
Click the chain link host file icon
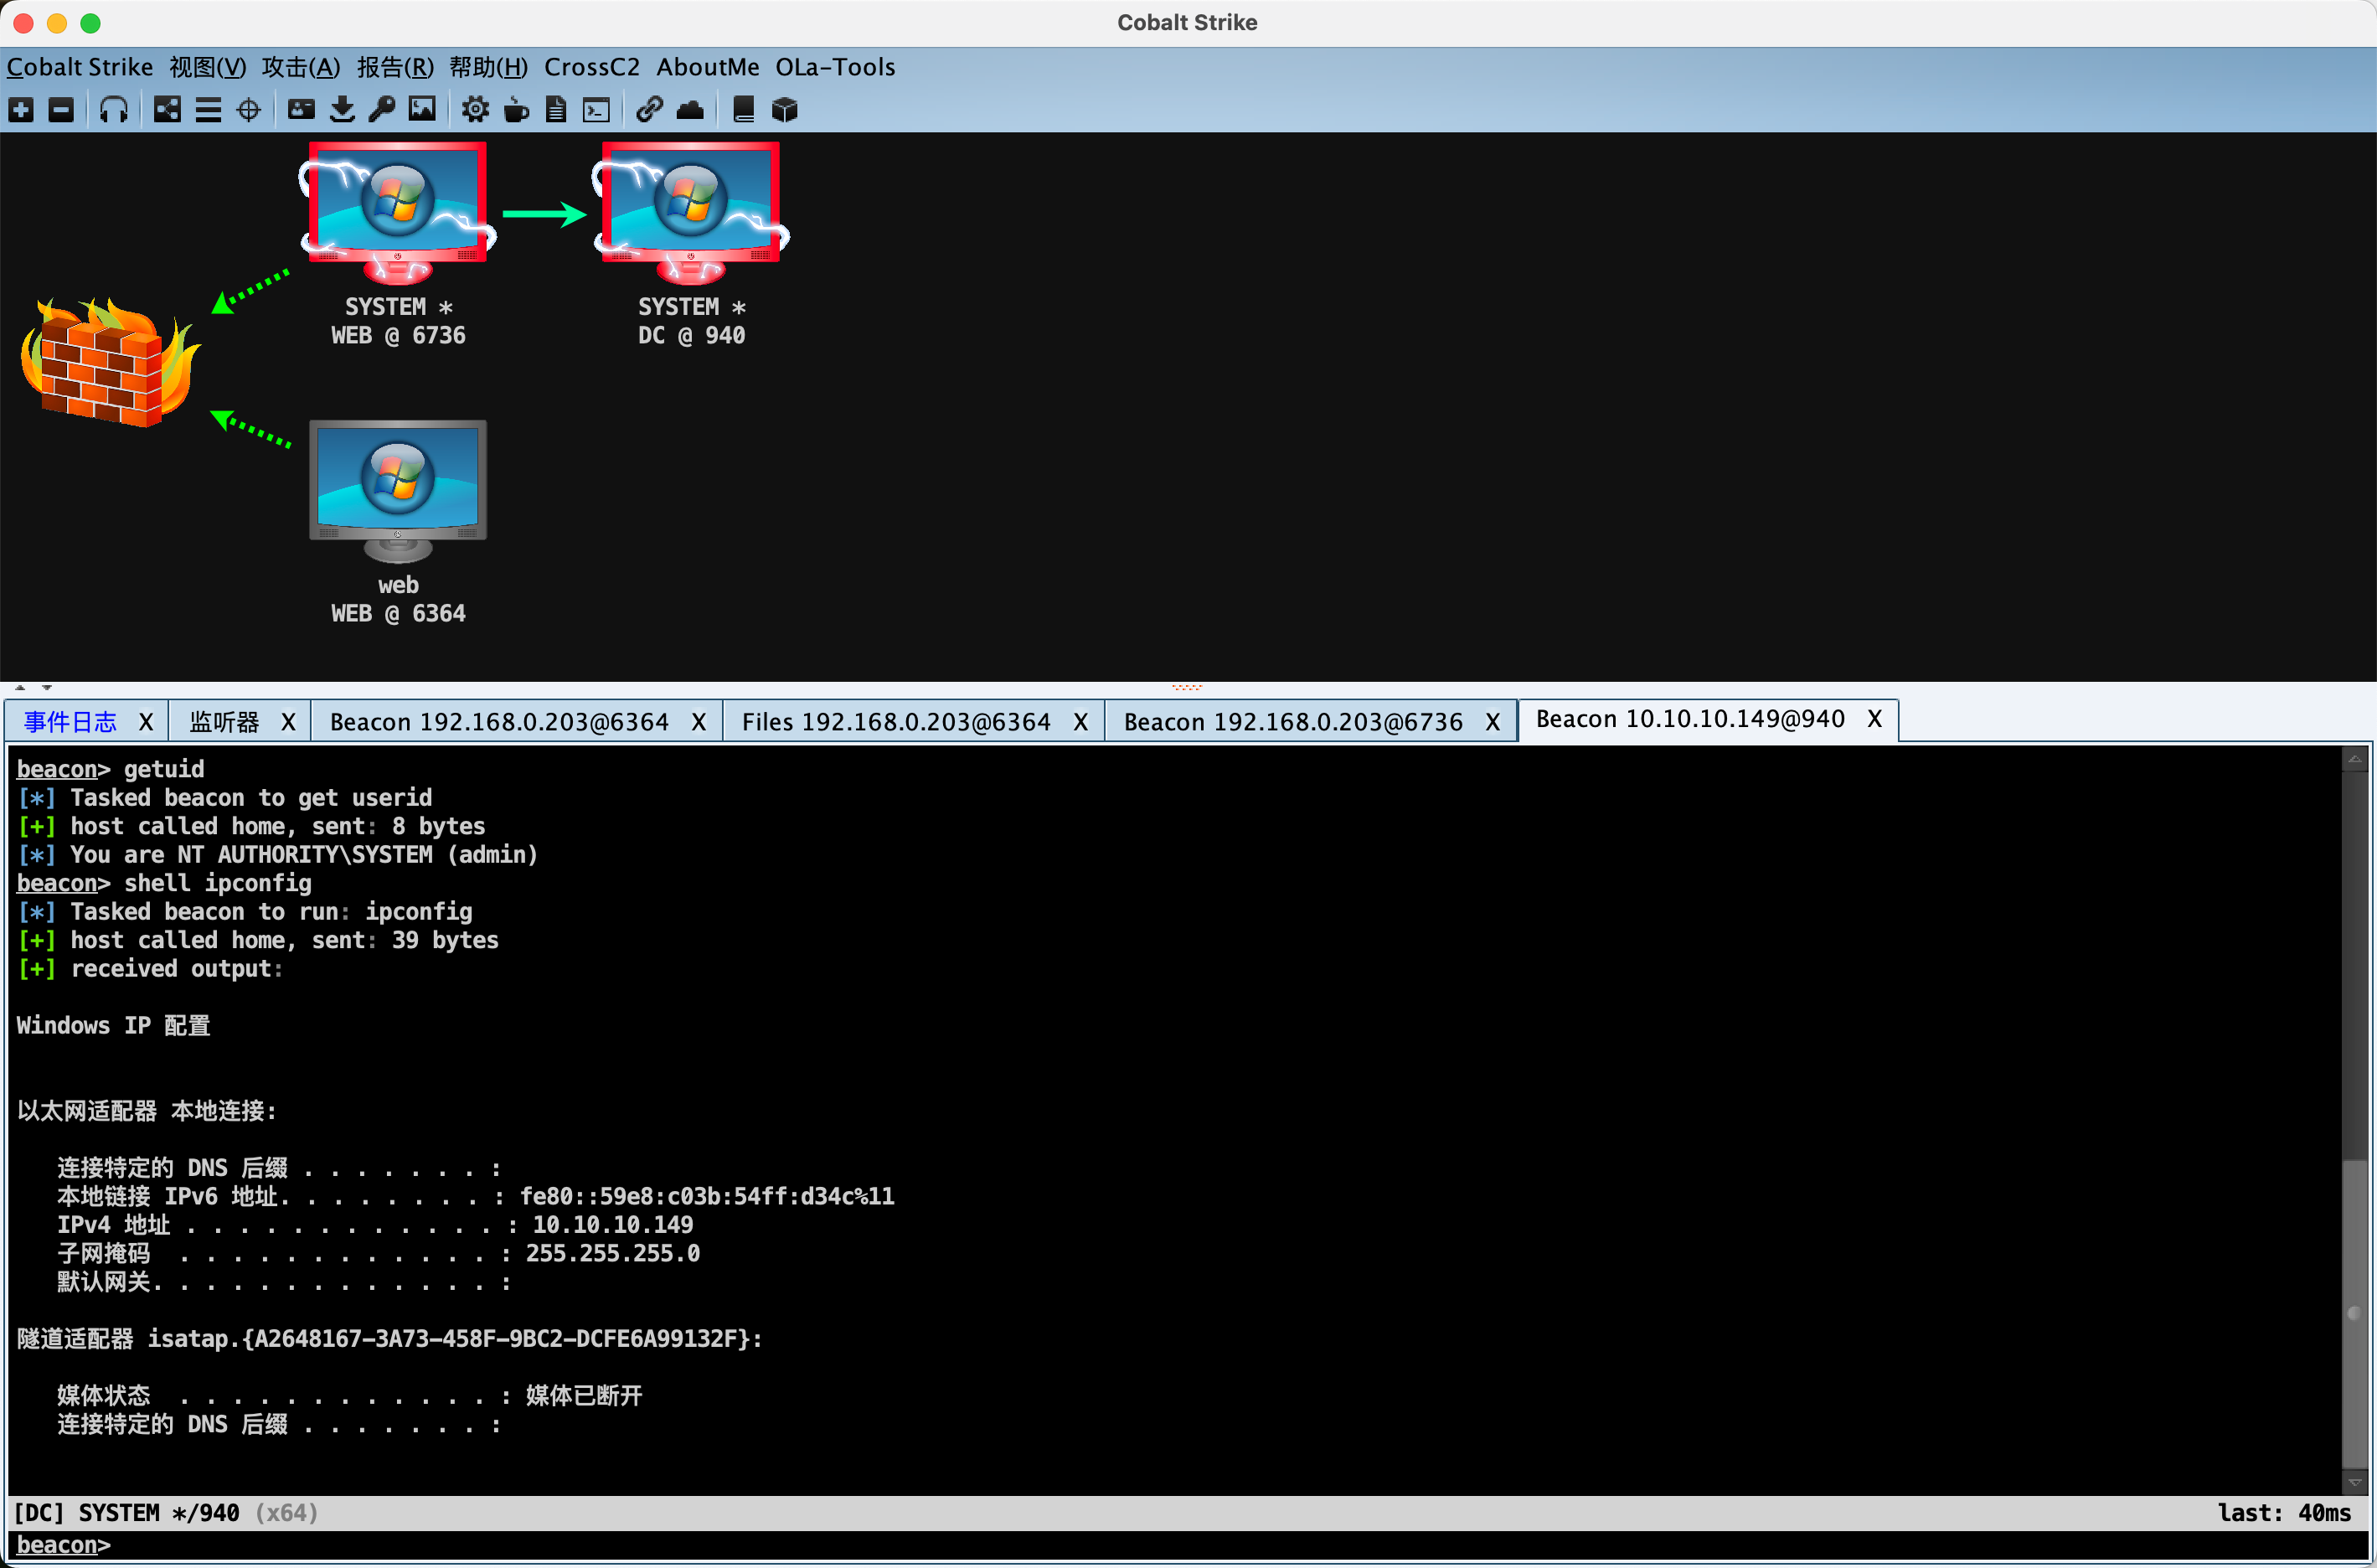pyautogui.click(x=649, y=109)
